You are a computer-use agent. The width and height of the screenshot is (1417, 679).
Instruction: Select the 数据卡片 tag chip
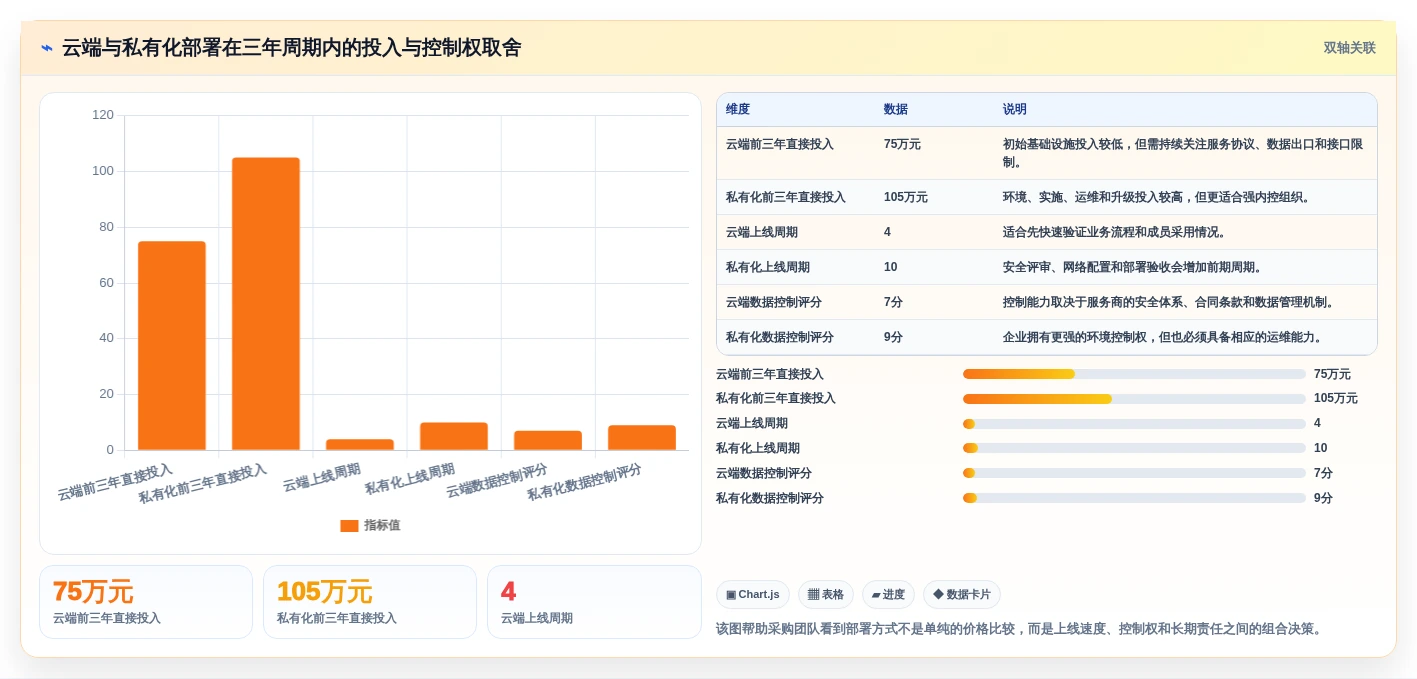[962, 594]
